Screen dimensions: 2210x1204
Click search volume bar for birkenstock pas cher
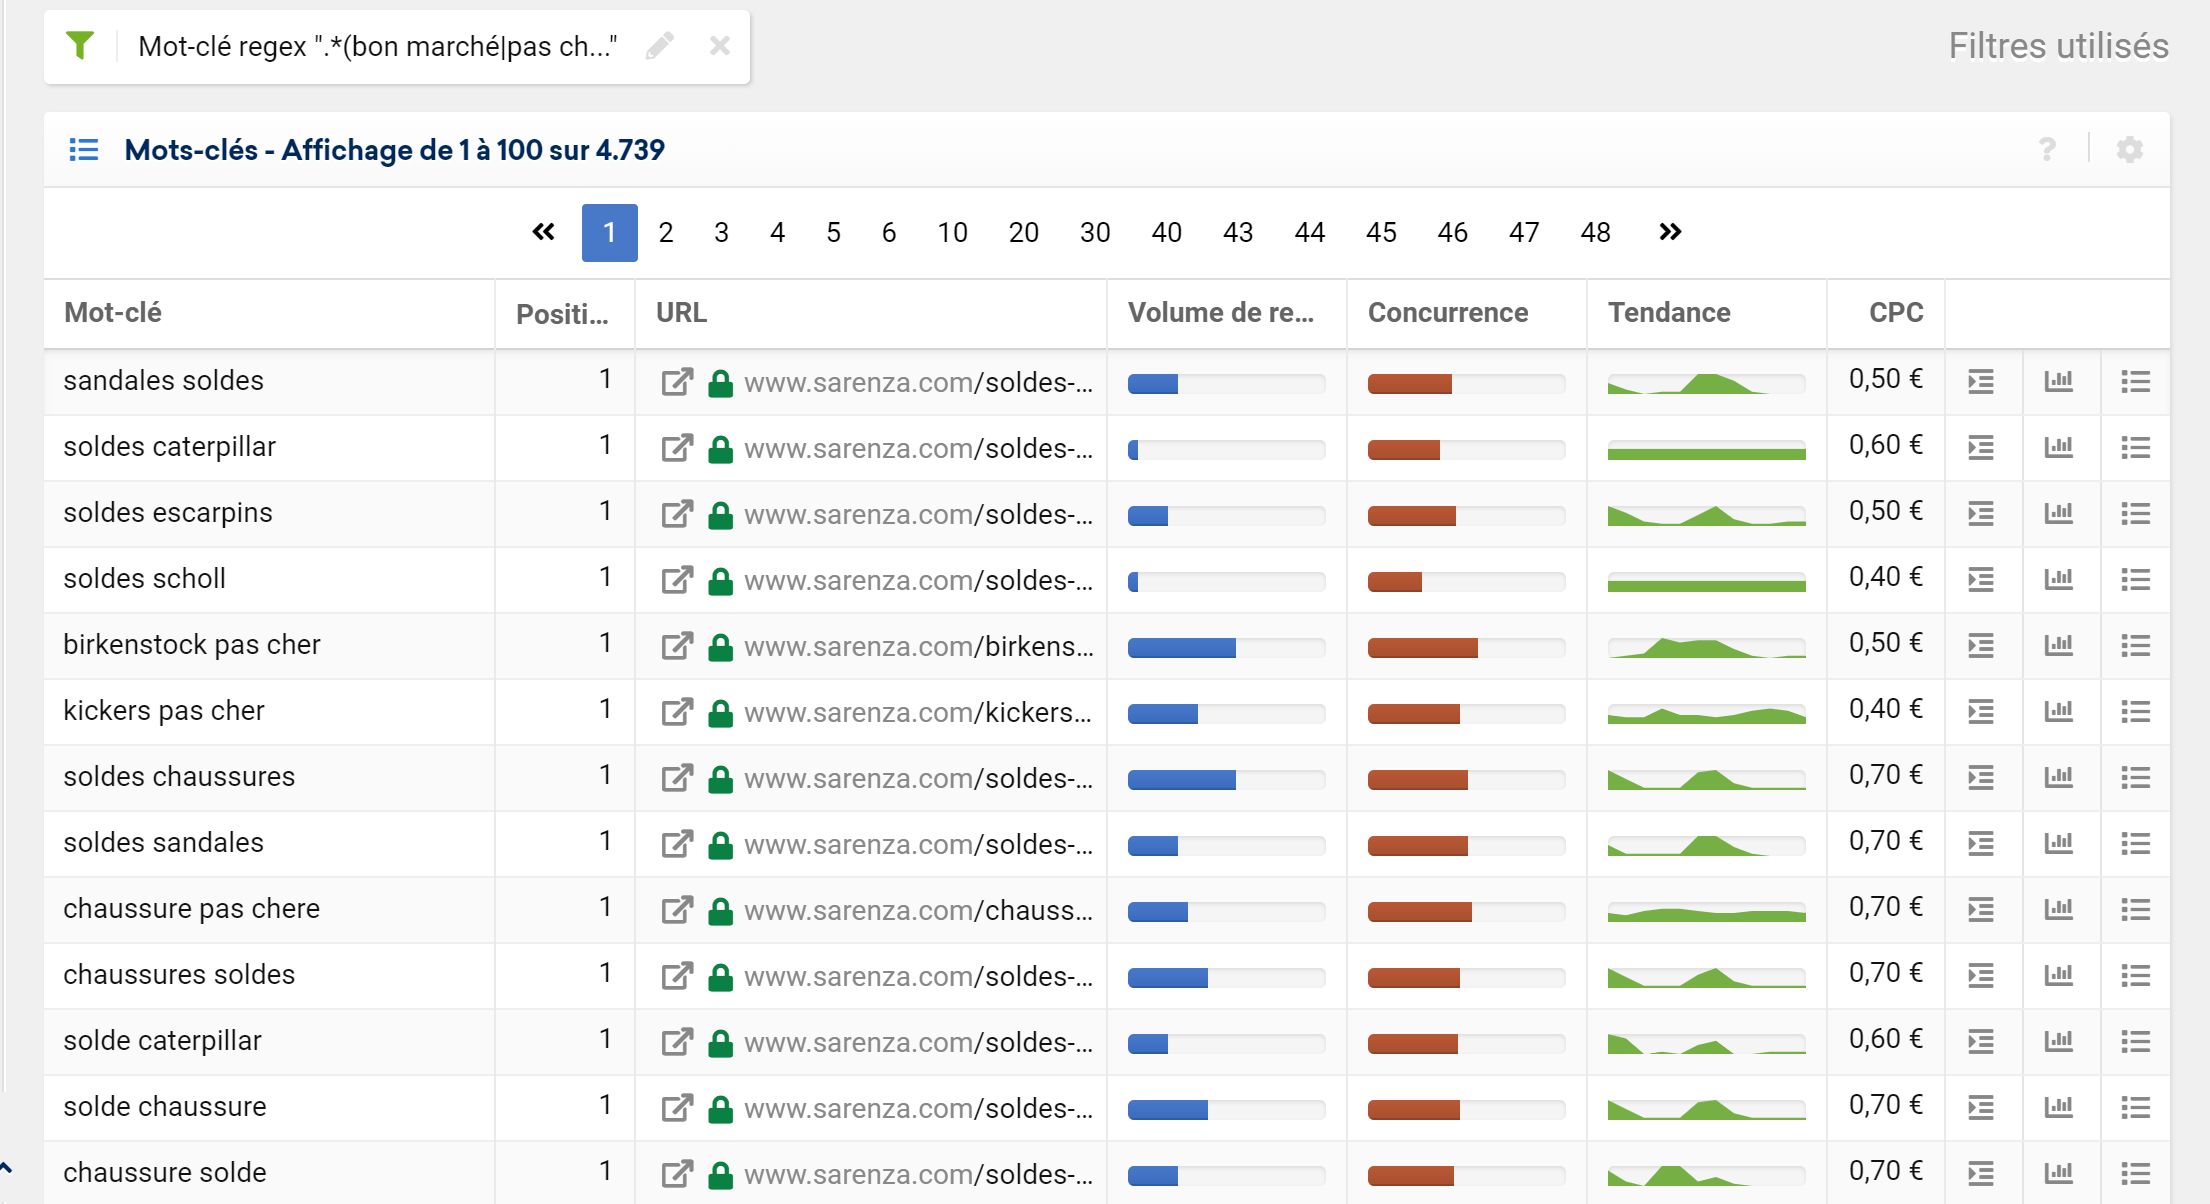pos(1227,648)
